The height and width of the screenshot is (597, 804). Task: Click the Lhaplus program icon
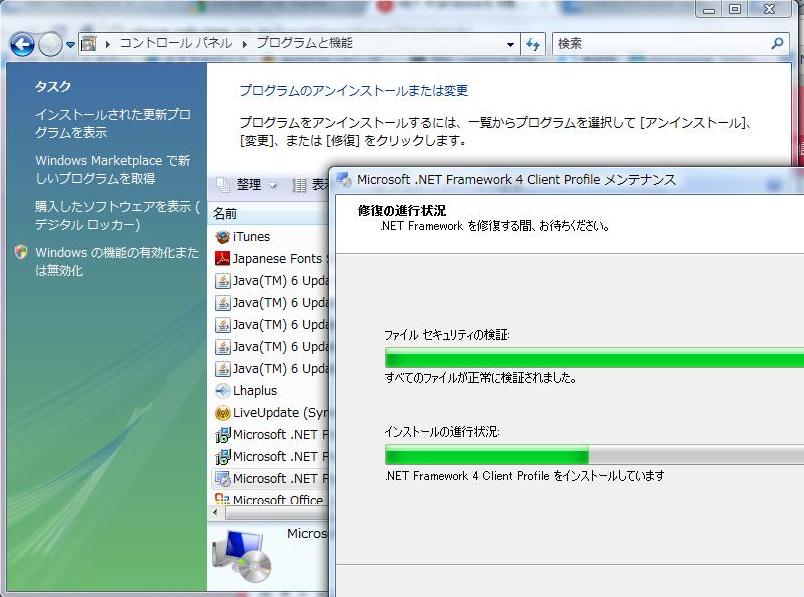pyautogui.click(x=222, y=391)
